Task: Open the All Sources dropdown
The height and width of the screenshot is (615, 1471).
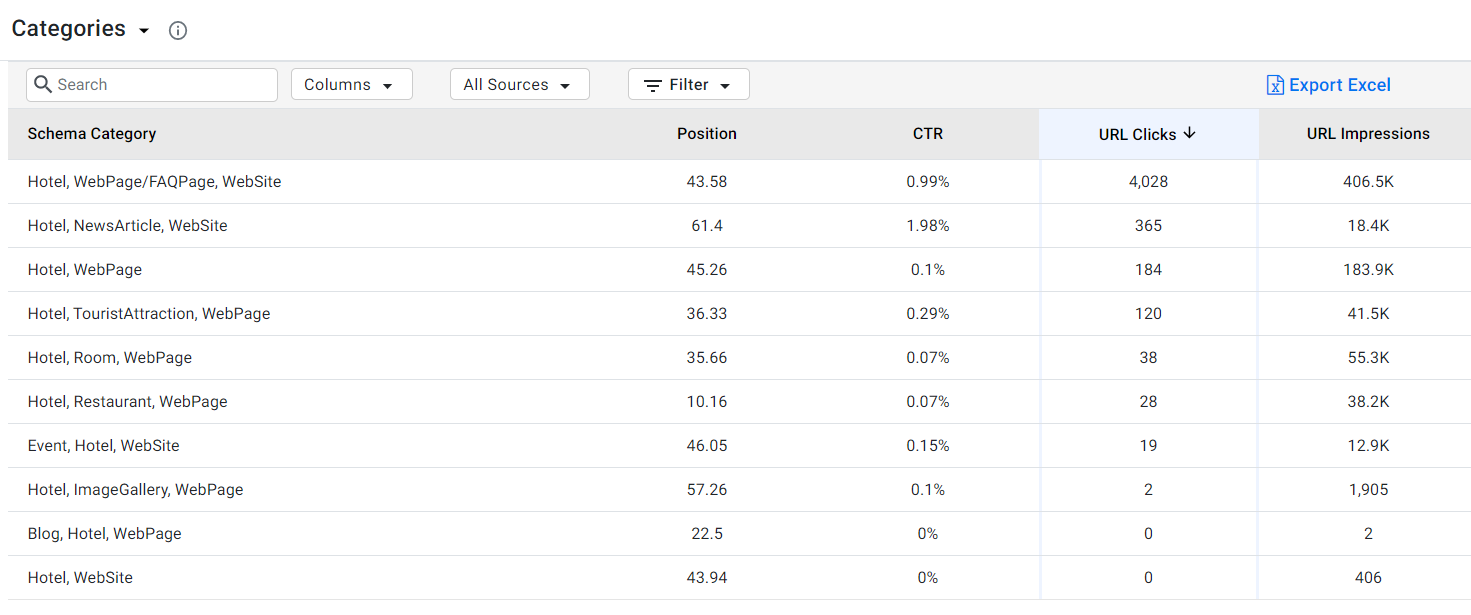Action: [x=520, y=84]
